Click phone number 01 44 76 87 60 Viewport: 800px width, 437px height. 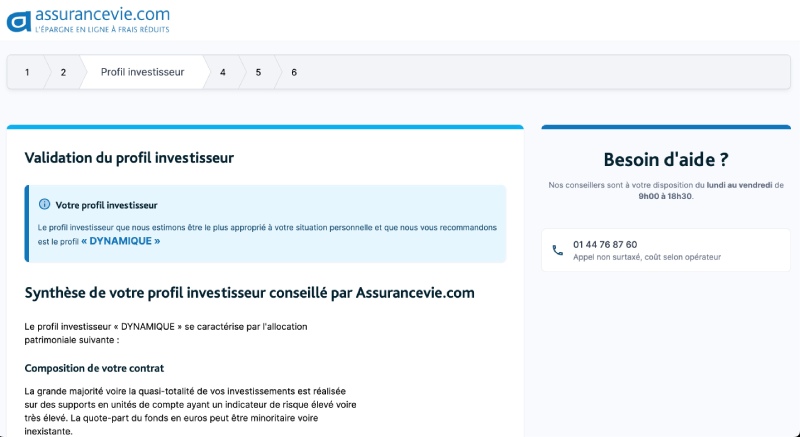[x=605, y=245]
